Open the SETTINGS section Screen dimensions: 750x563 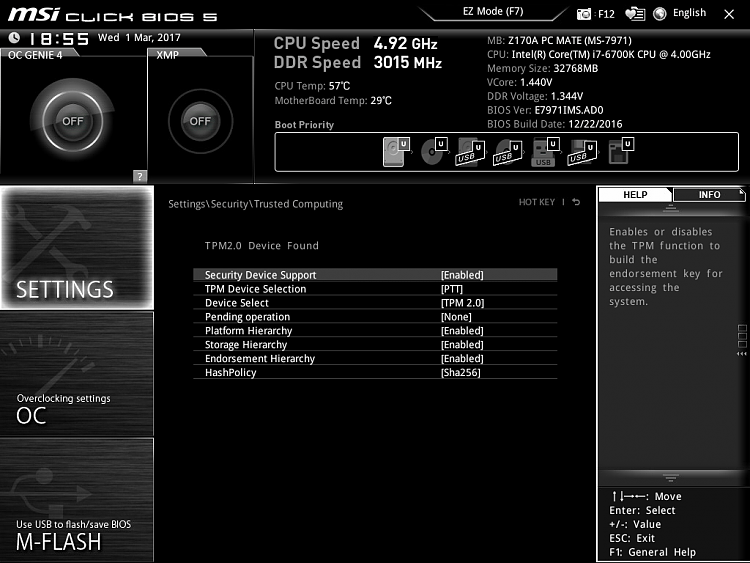pos(77,247)
